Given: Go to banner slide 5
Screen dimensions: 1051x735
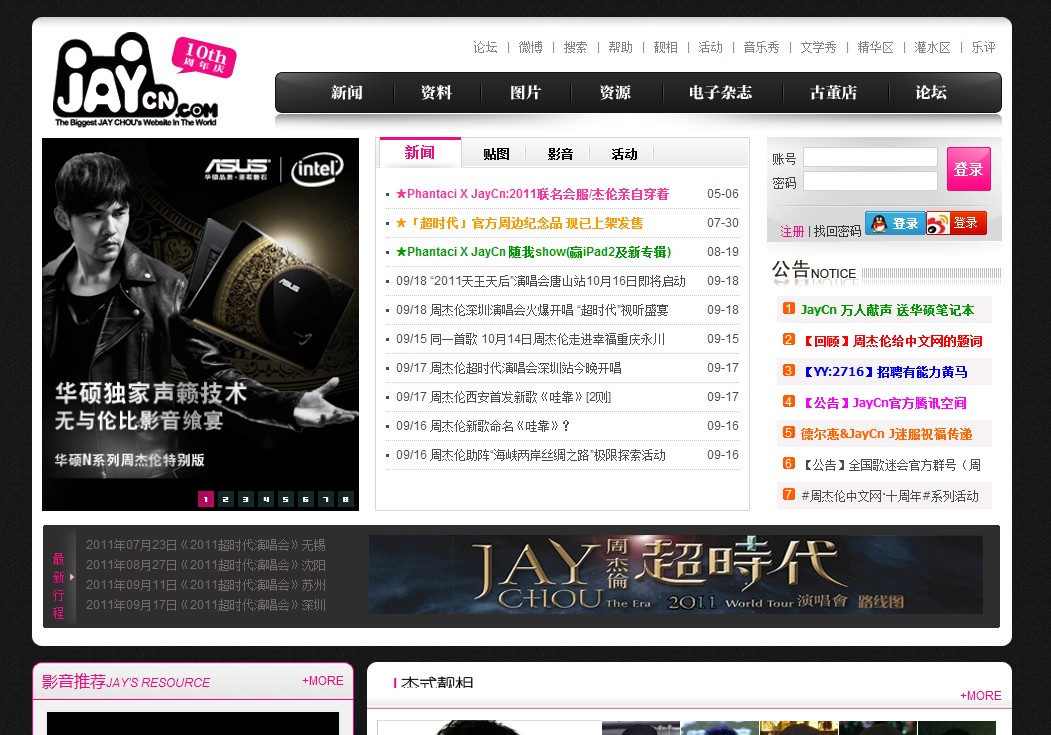Looking at the screenshot, I should coord(286,499).
